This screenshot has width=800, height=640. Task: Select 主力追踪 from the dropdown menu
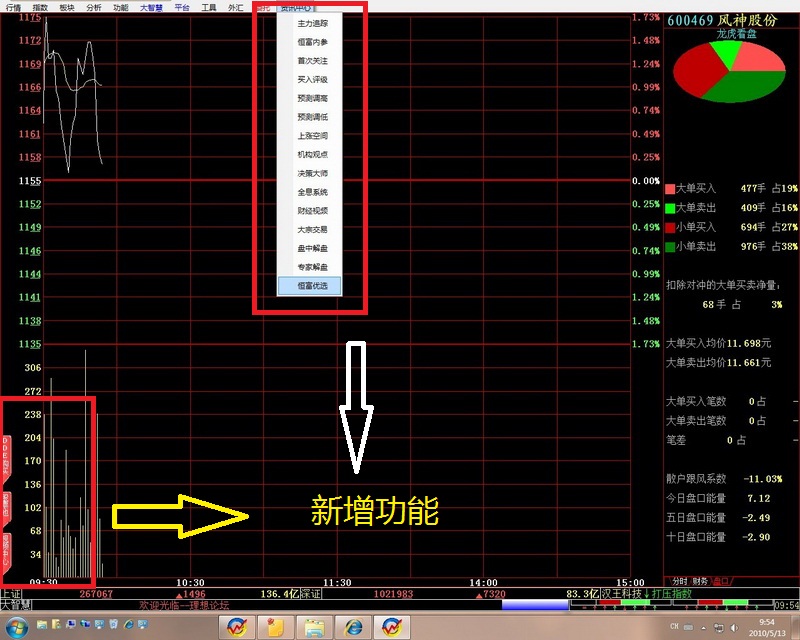[x=310, y=23]
